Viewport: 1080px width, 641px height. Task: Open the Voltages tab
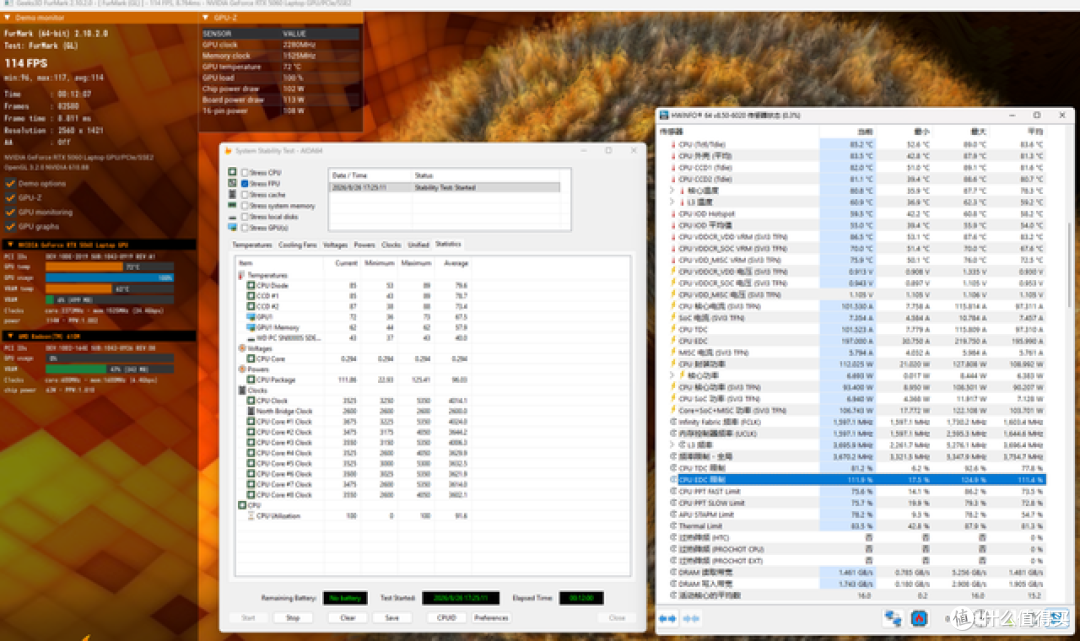point(335,244)
